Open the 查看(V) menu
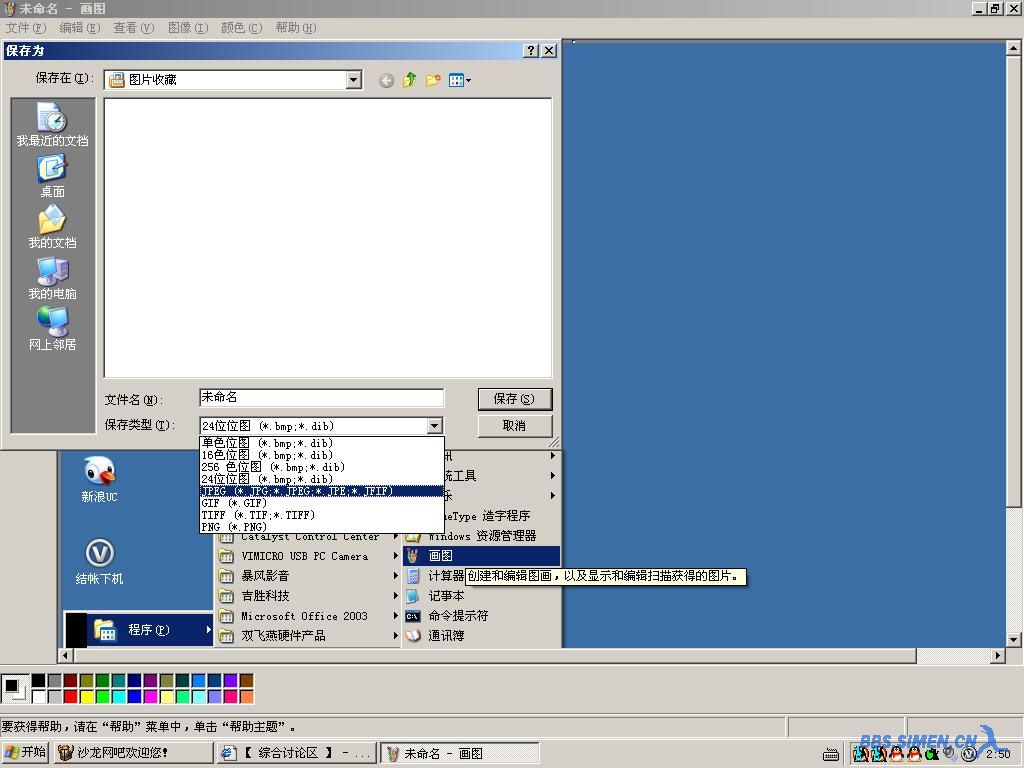1024x768 pixels. pos(133,27)
